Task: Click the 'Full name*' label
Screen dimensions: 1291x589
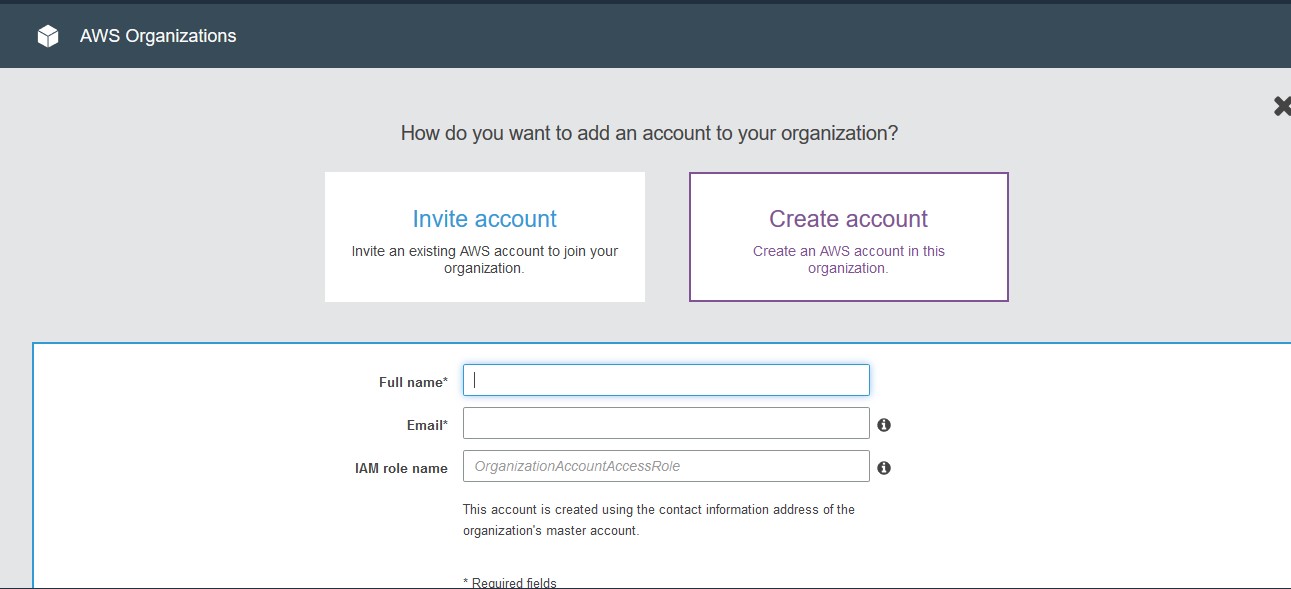Action: coord(413,382)
